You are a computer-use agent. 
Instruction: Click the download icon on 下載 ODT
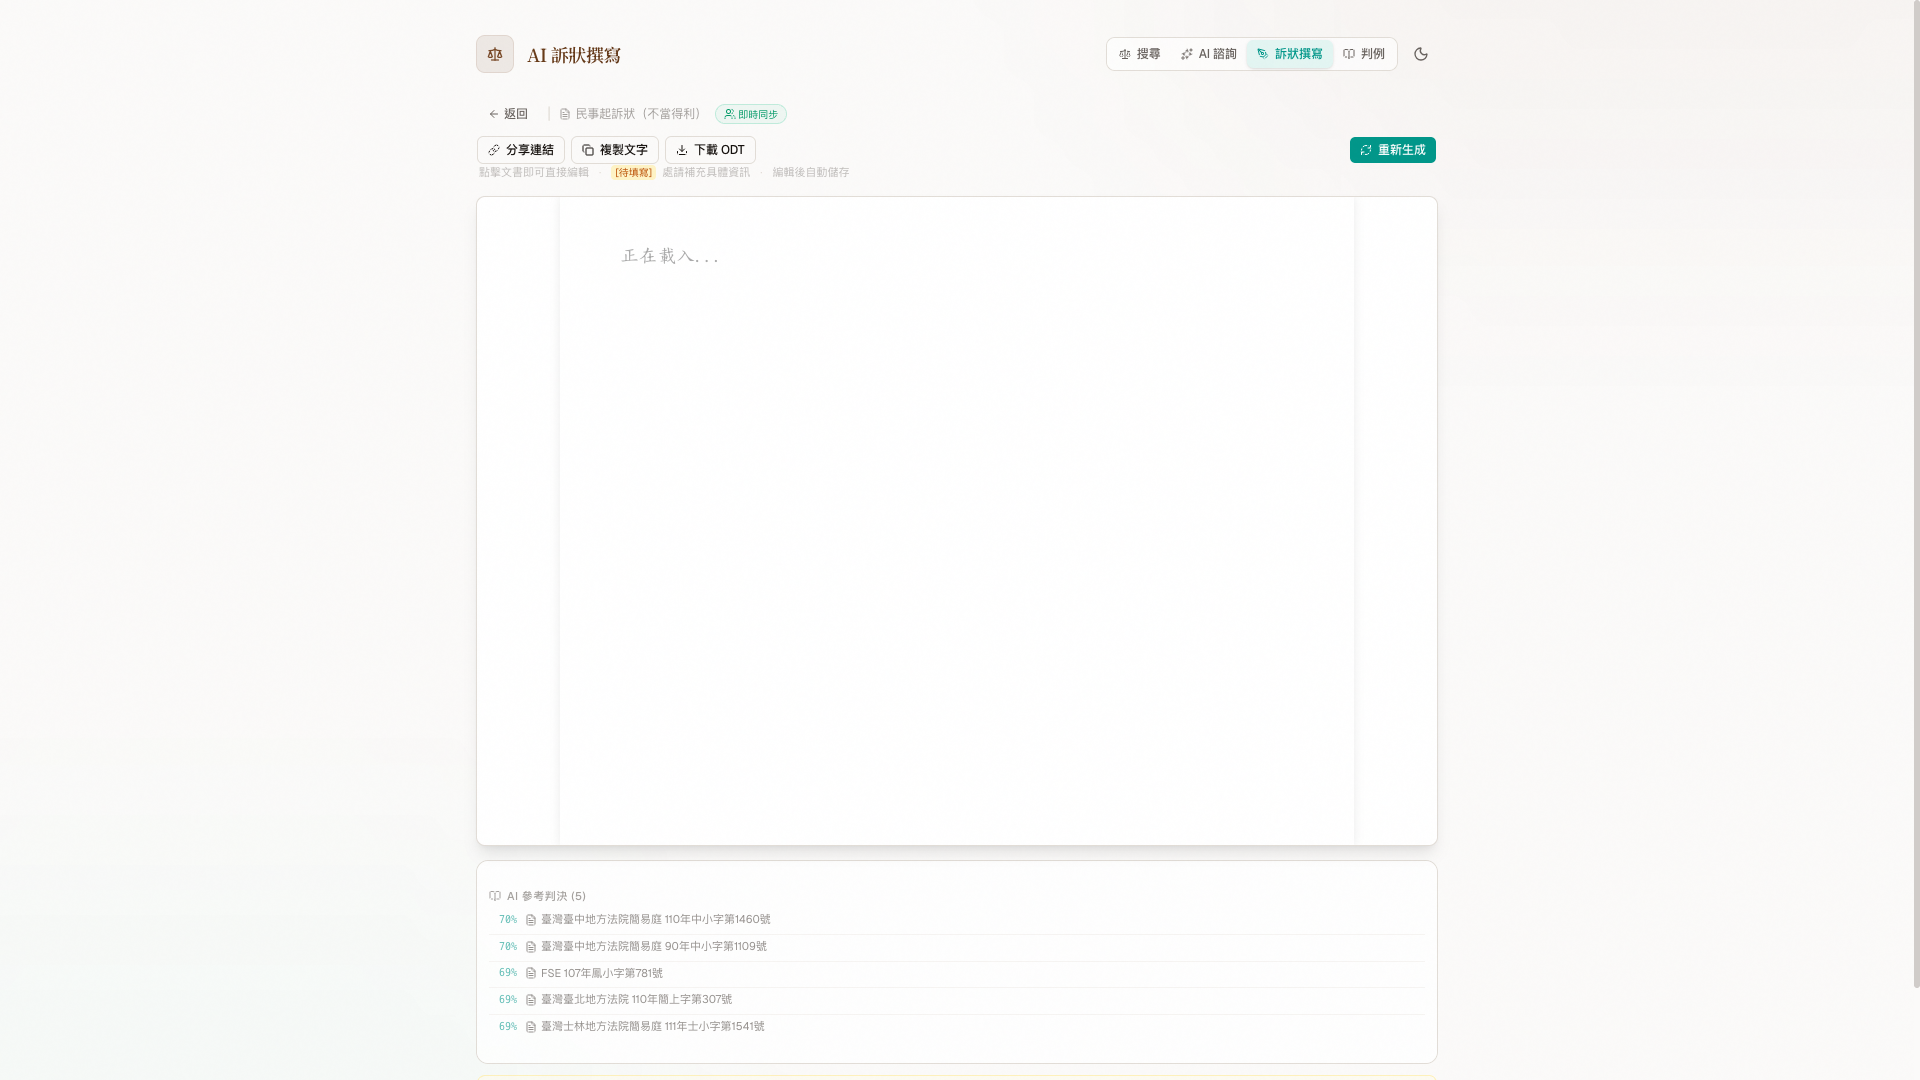681,150
